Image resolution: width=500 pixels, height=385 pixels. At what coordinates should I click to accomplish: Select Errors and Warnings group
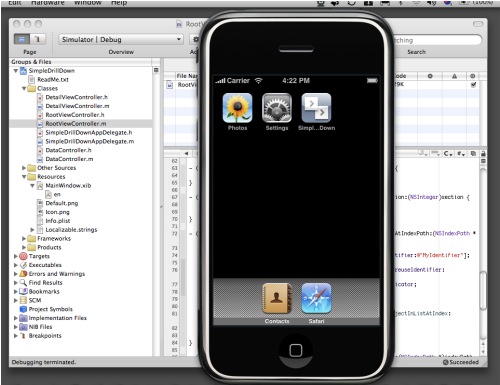pos(57,274)
